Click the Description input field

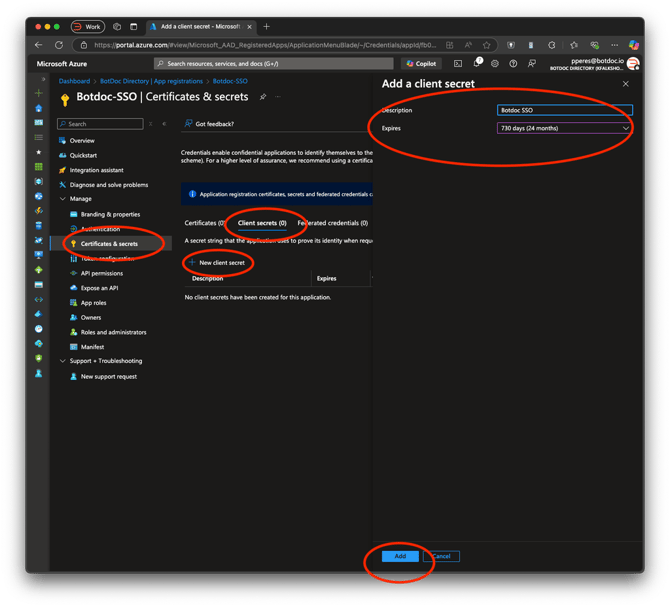564,110
